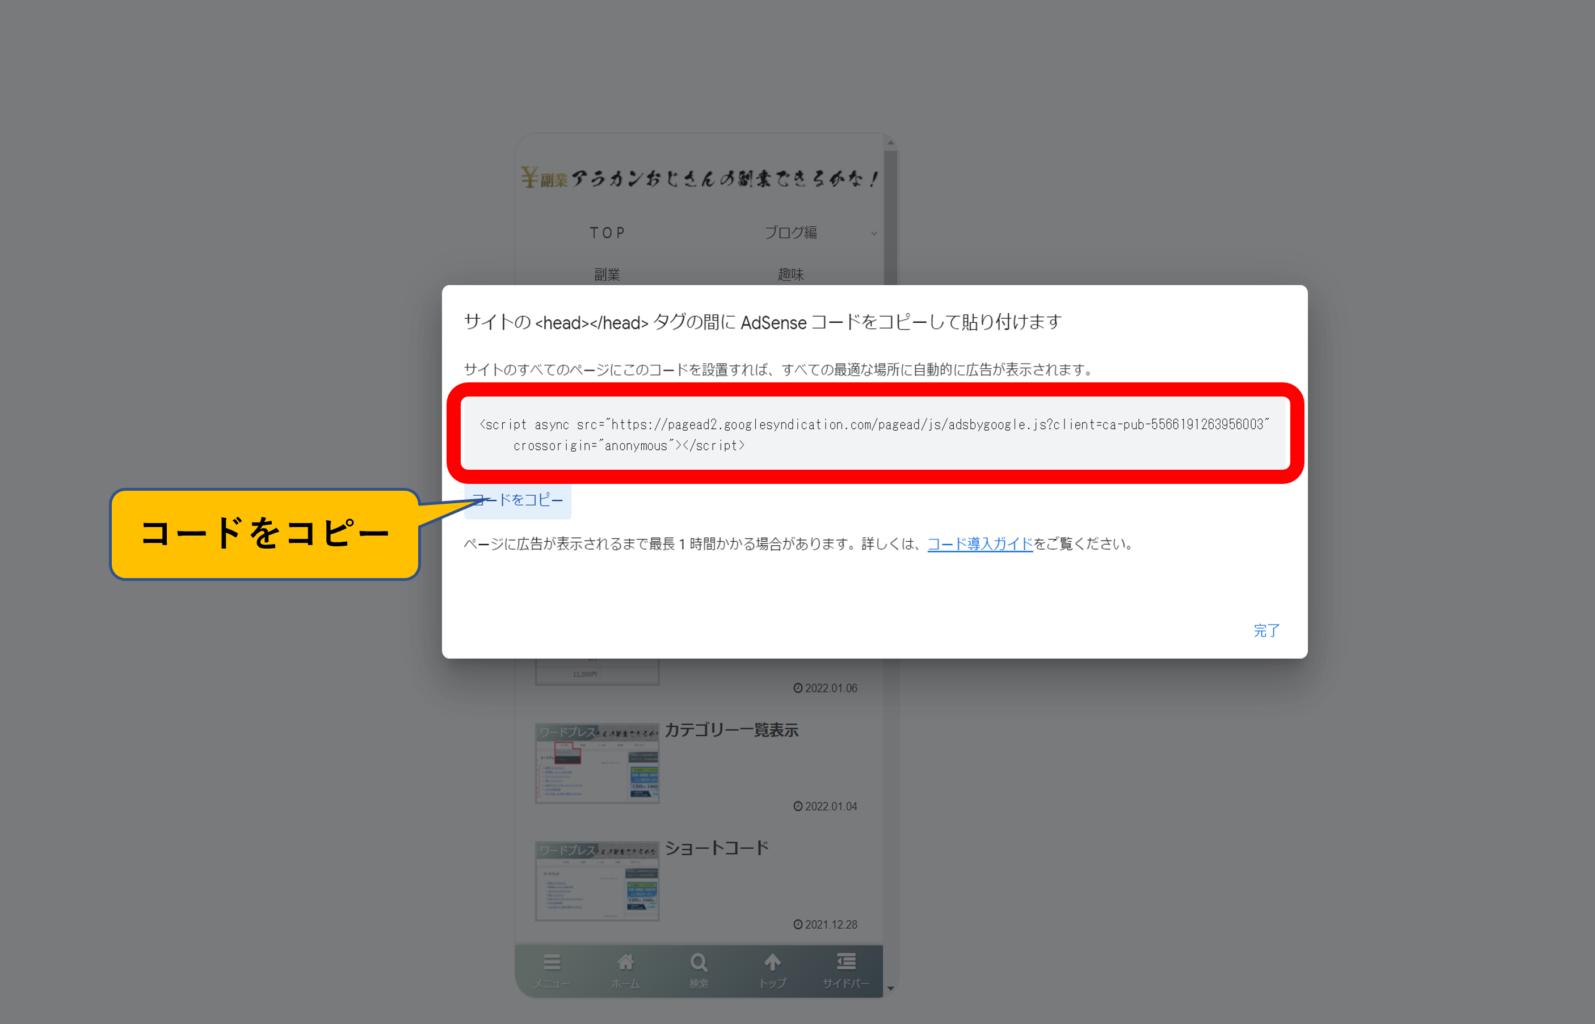Click the site logo header image
1595x1024 pixels.
(x=700, y=178)
